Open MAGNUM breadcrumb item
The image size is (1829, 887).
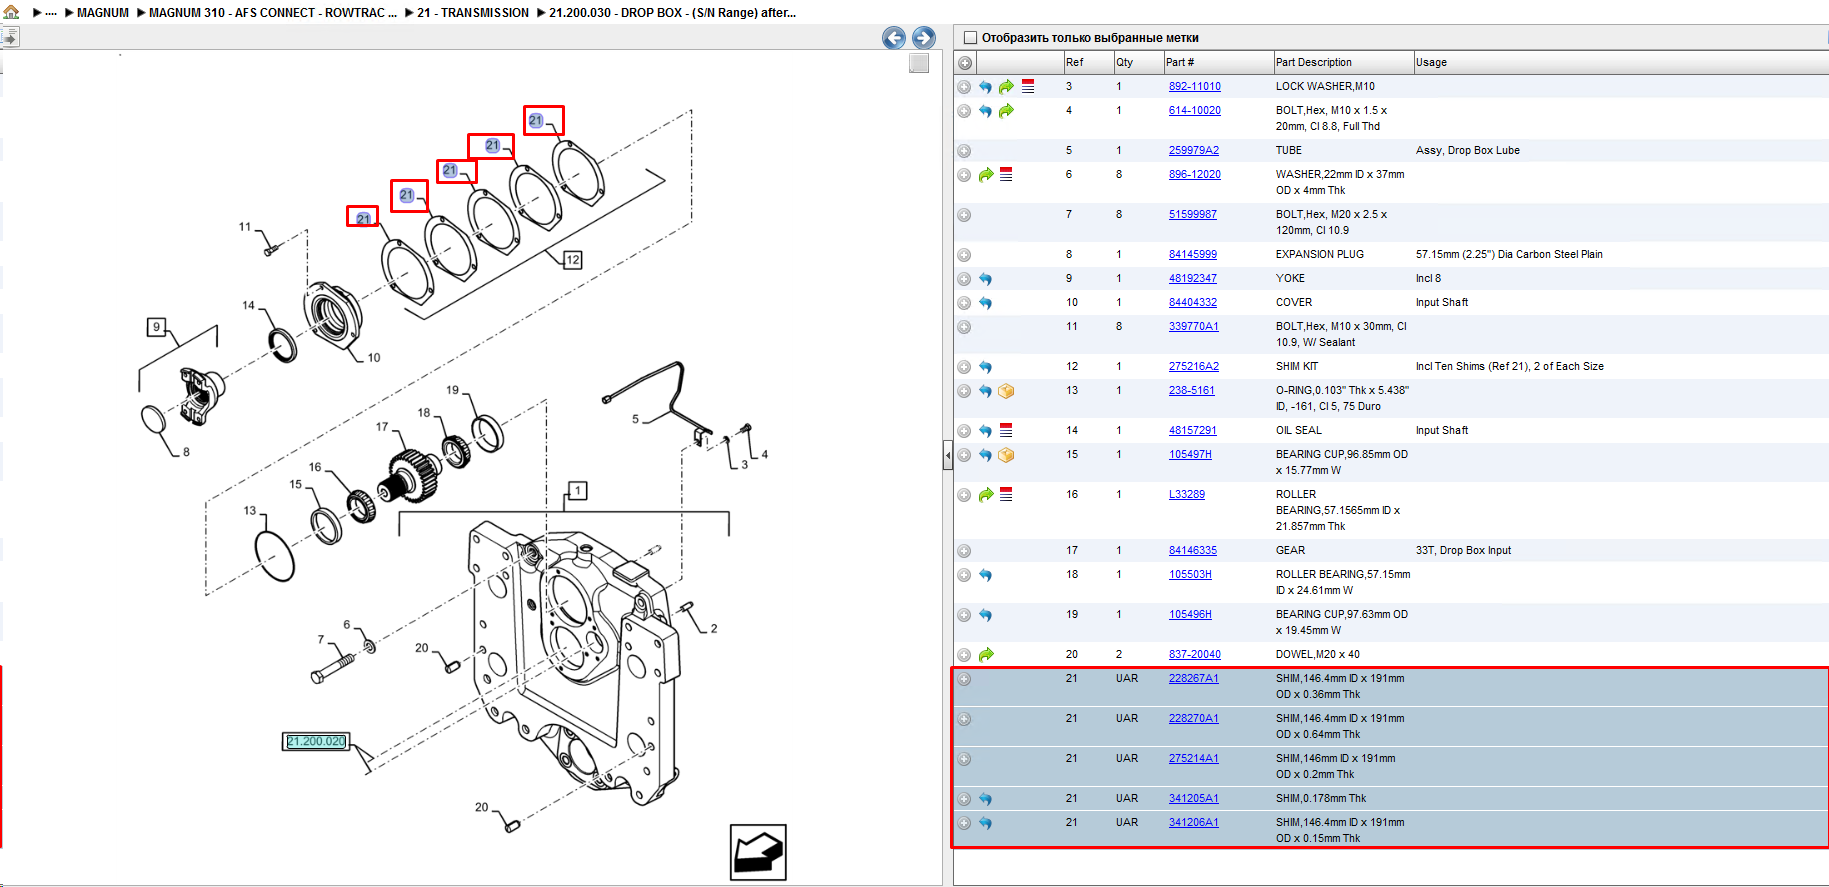pyautogui.click(x=103, y=13)
